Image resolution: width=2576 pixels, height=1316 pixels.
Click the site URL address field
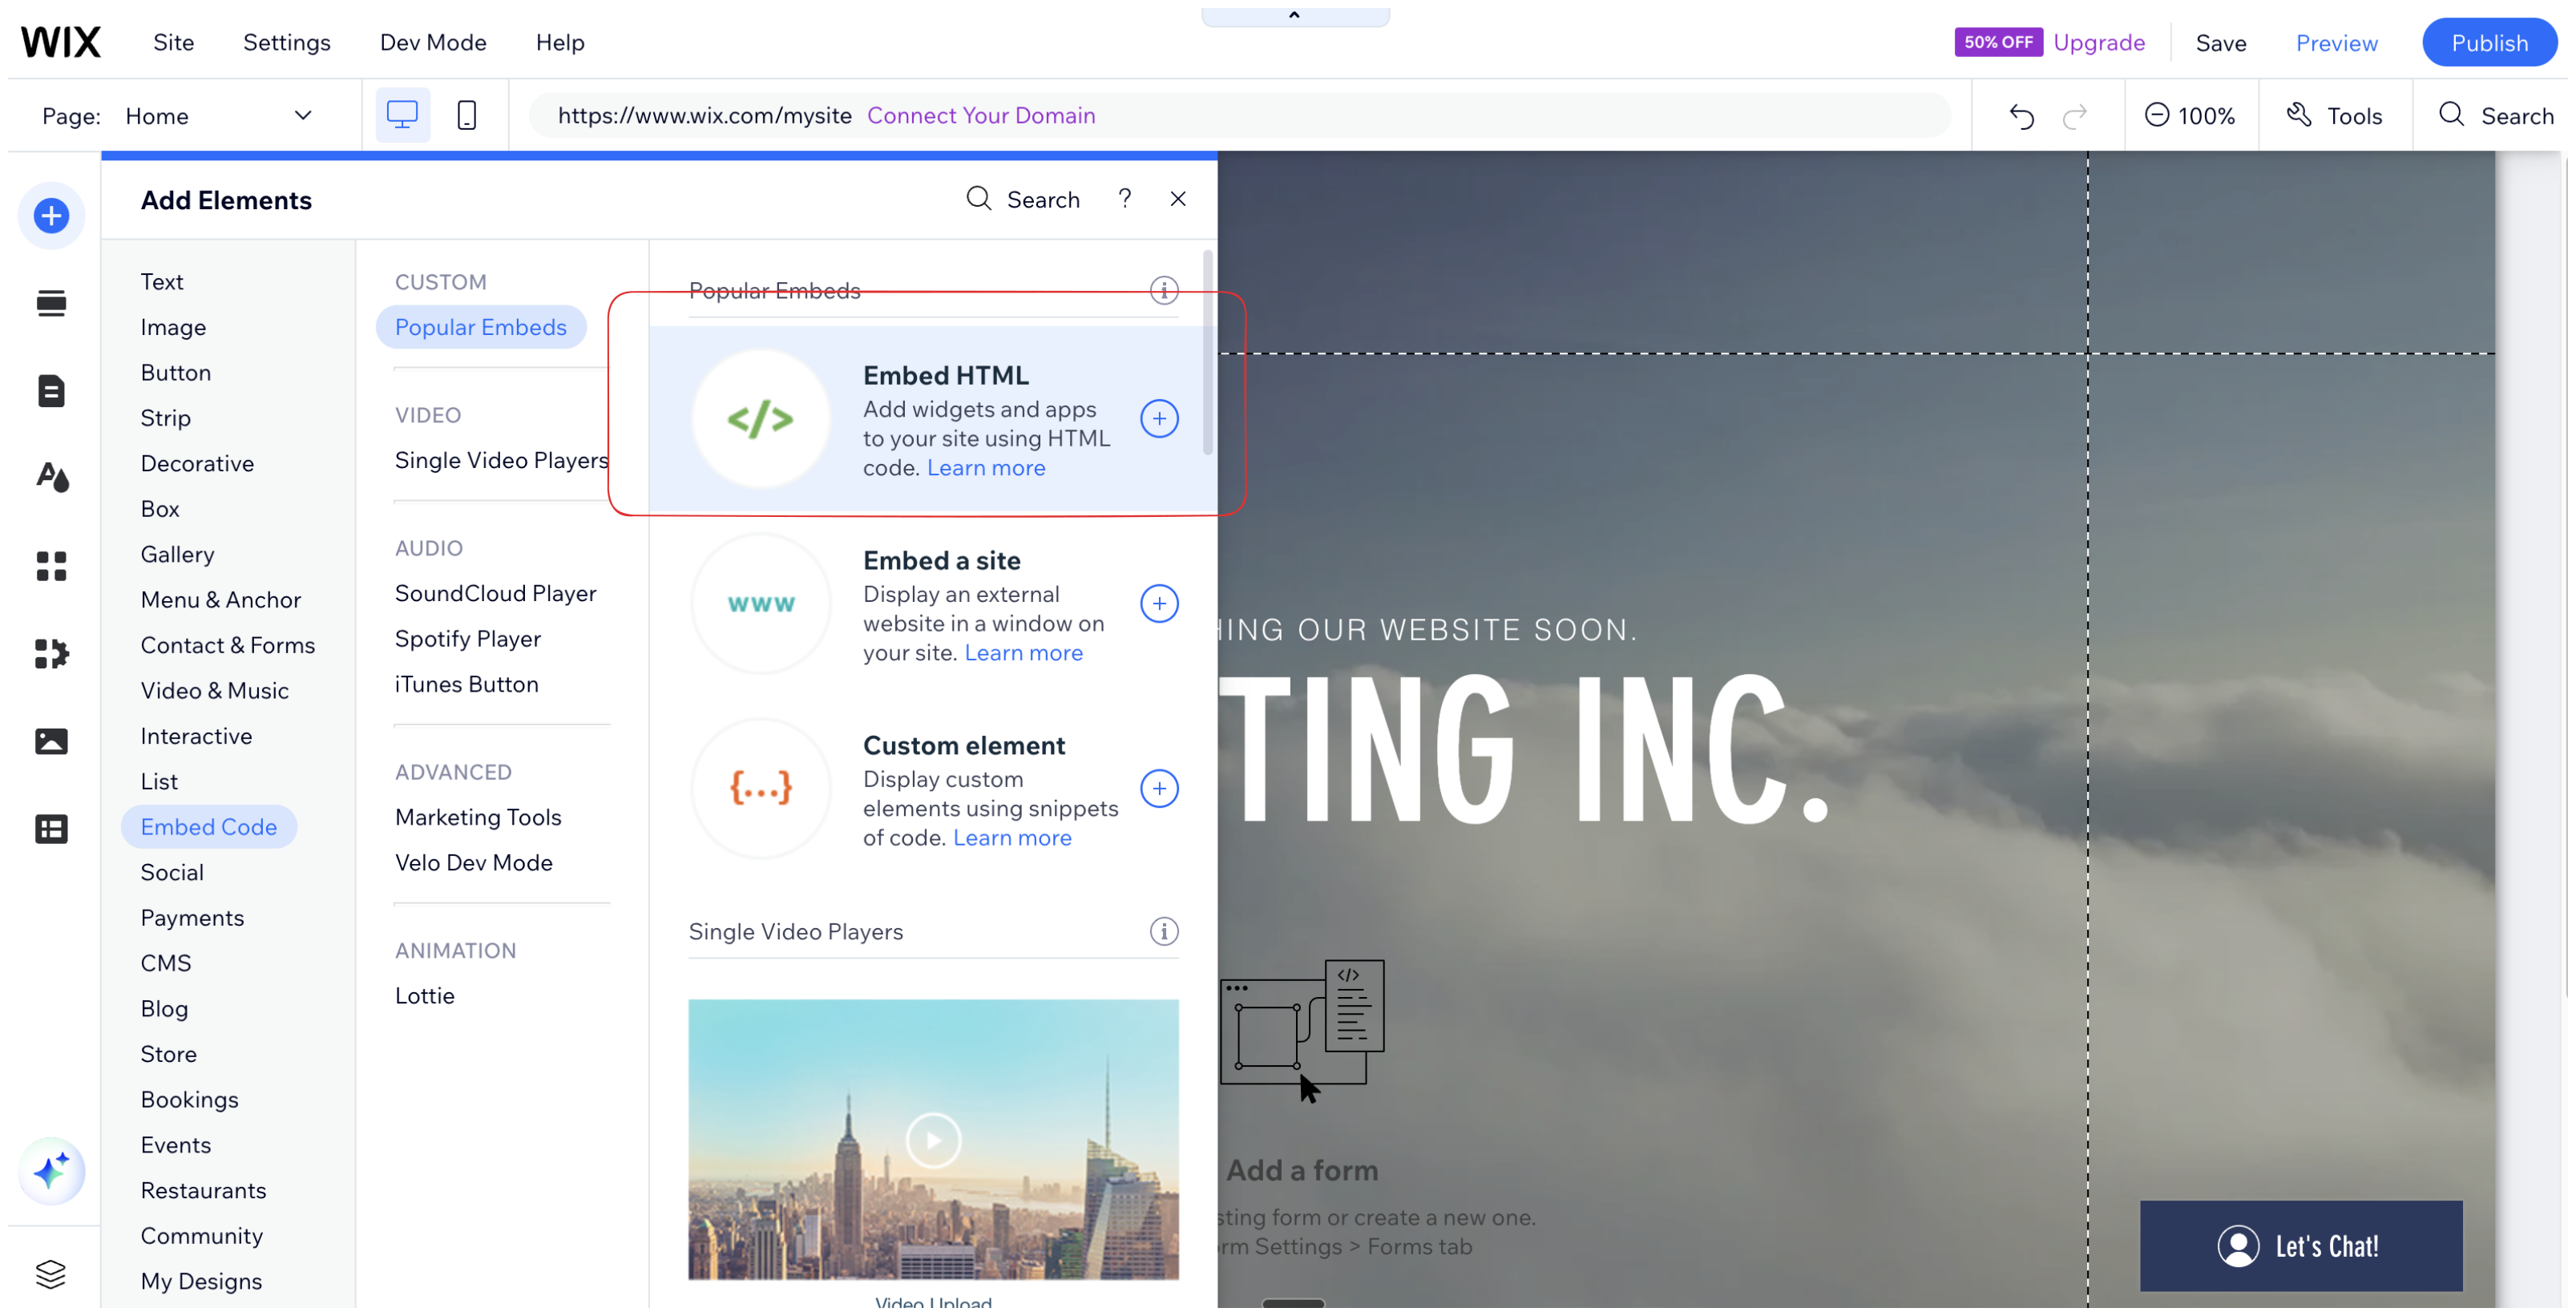click(x=1239, y=115)
